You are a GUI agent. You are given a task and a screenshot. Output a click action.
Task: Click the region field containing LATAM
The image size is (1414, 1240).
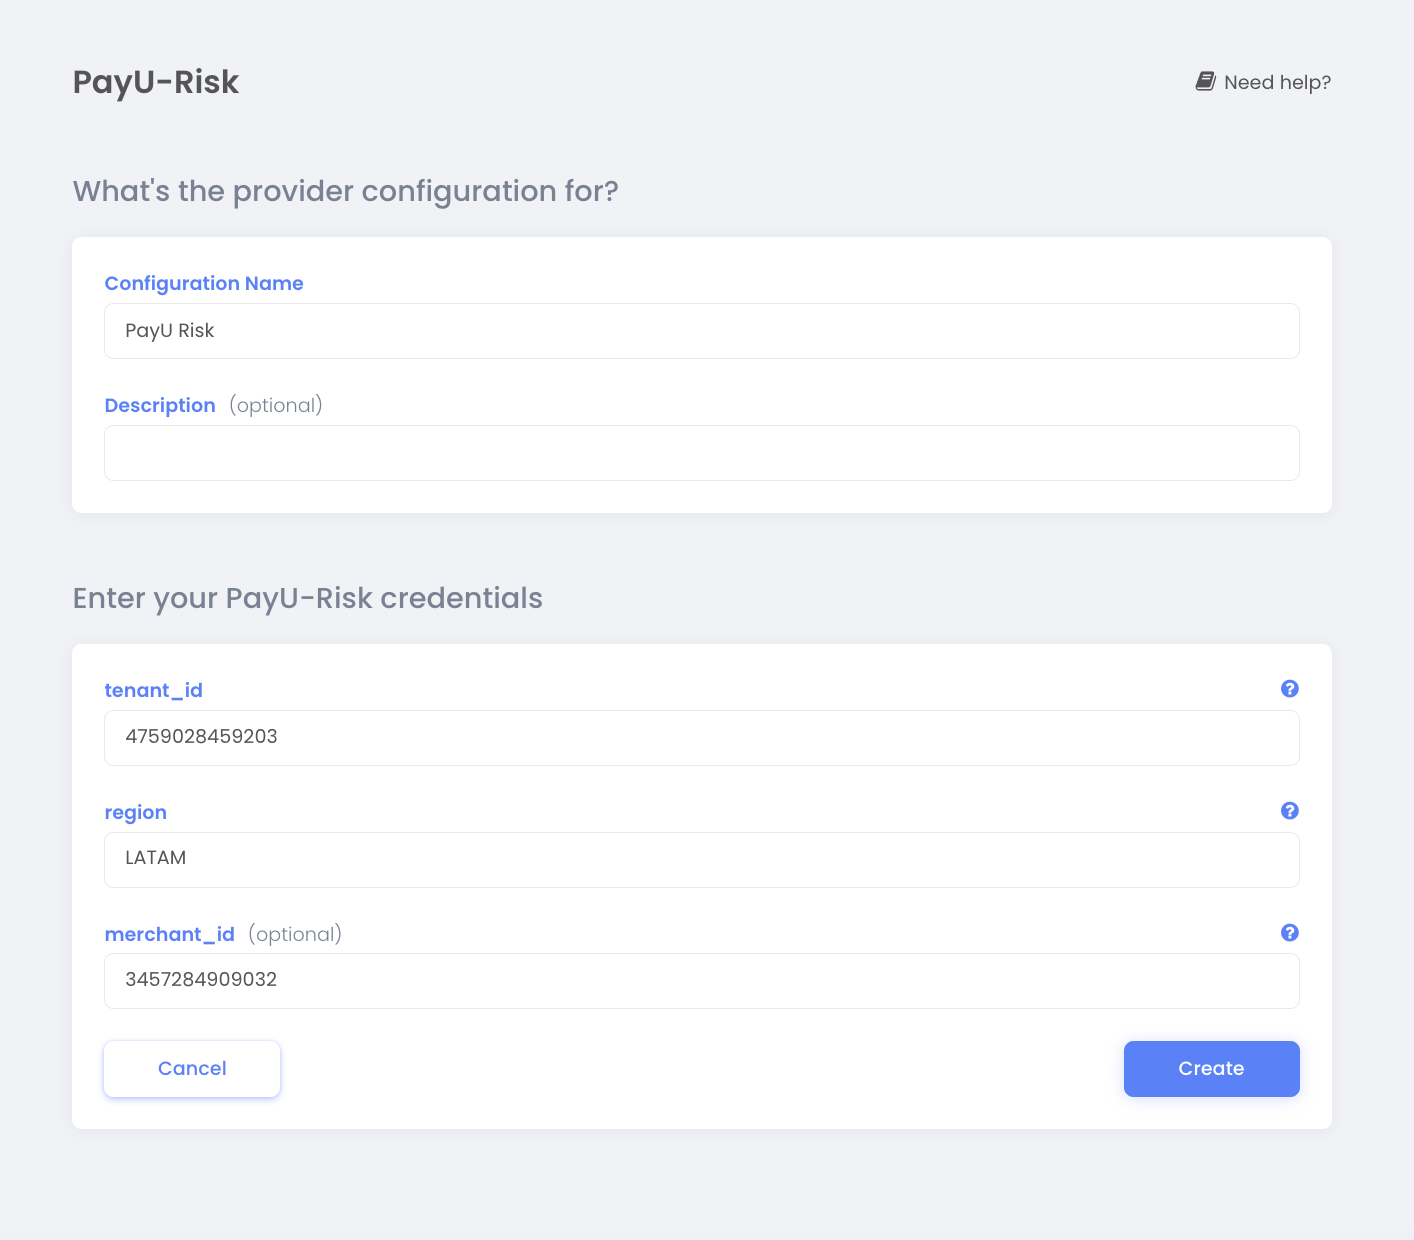702,860
